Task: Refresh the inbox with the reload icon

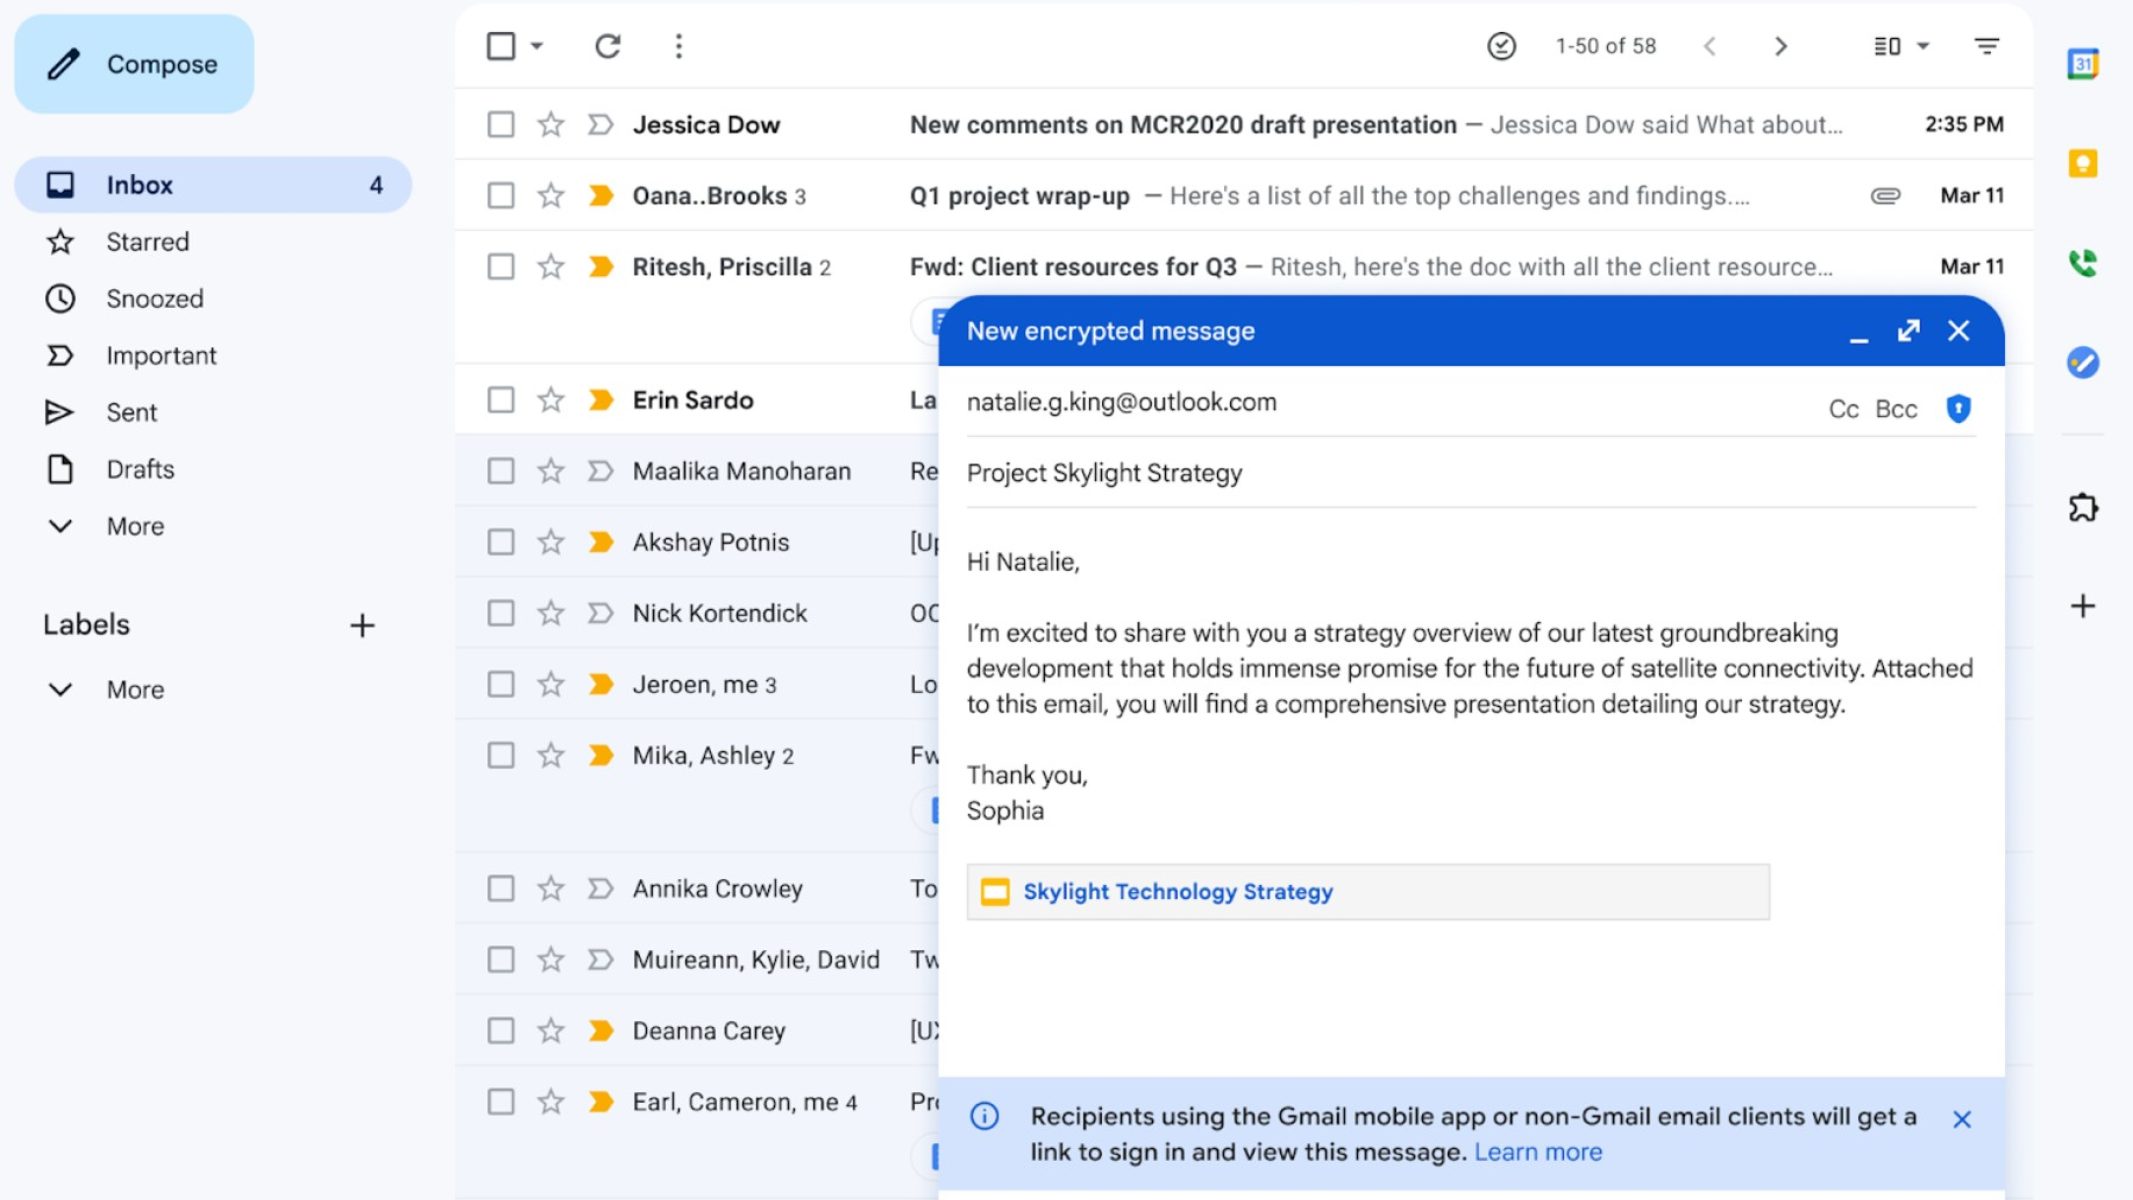Action: pyautogui.click(x=607, y=46)
